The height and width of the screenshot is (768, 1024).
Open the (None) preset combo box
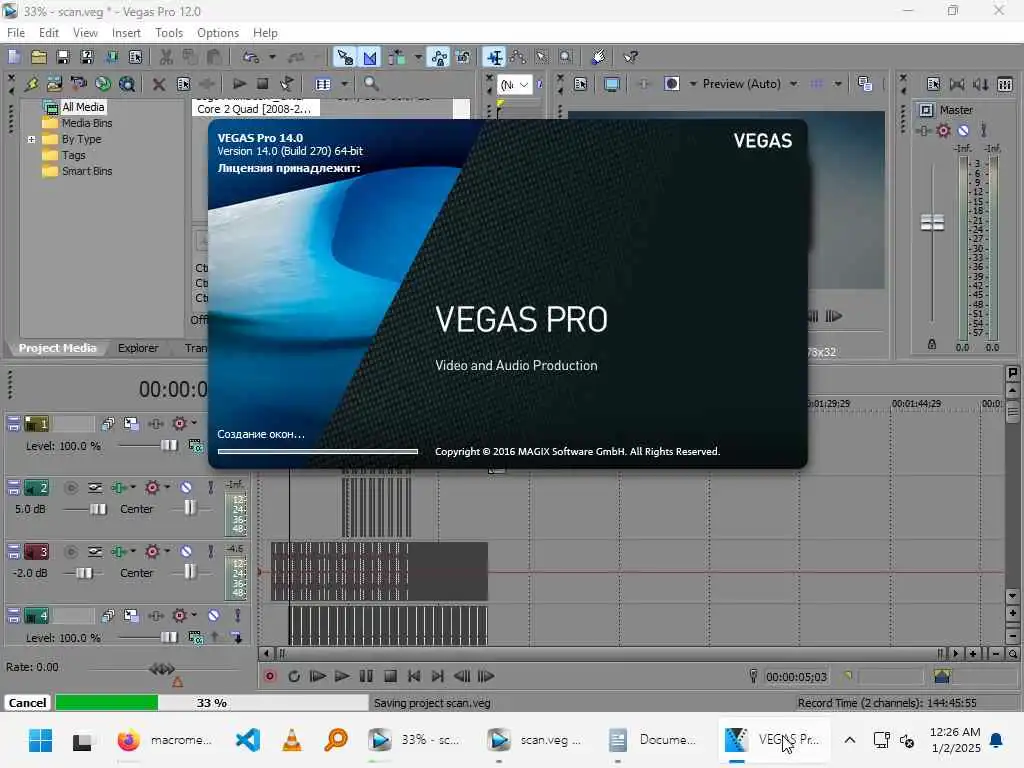coord(515,85)
